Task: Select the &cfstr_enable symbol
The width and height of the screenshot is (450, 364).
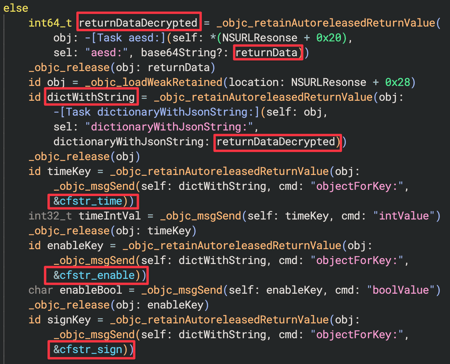Action: (94, 275)
